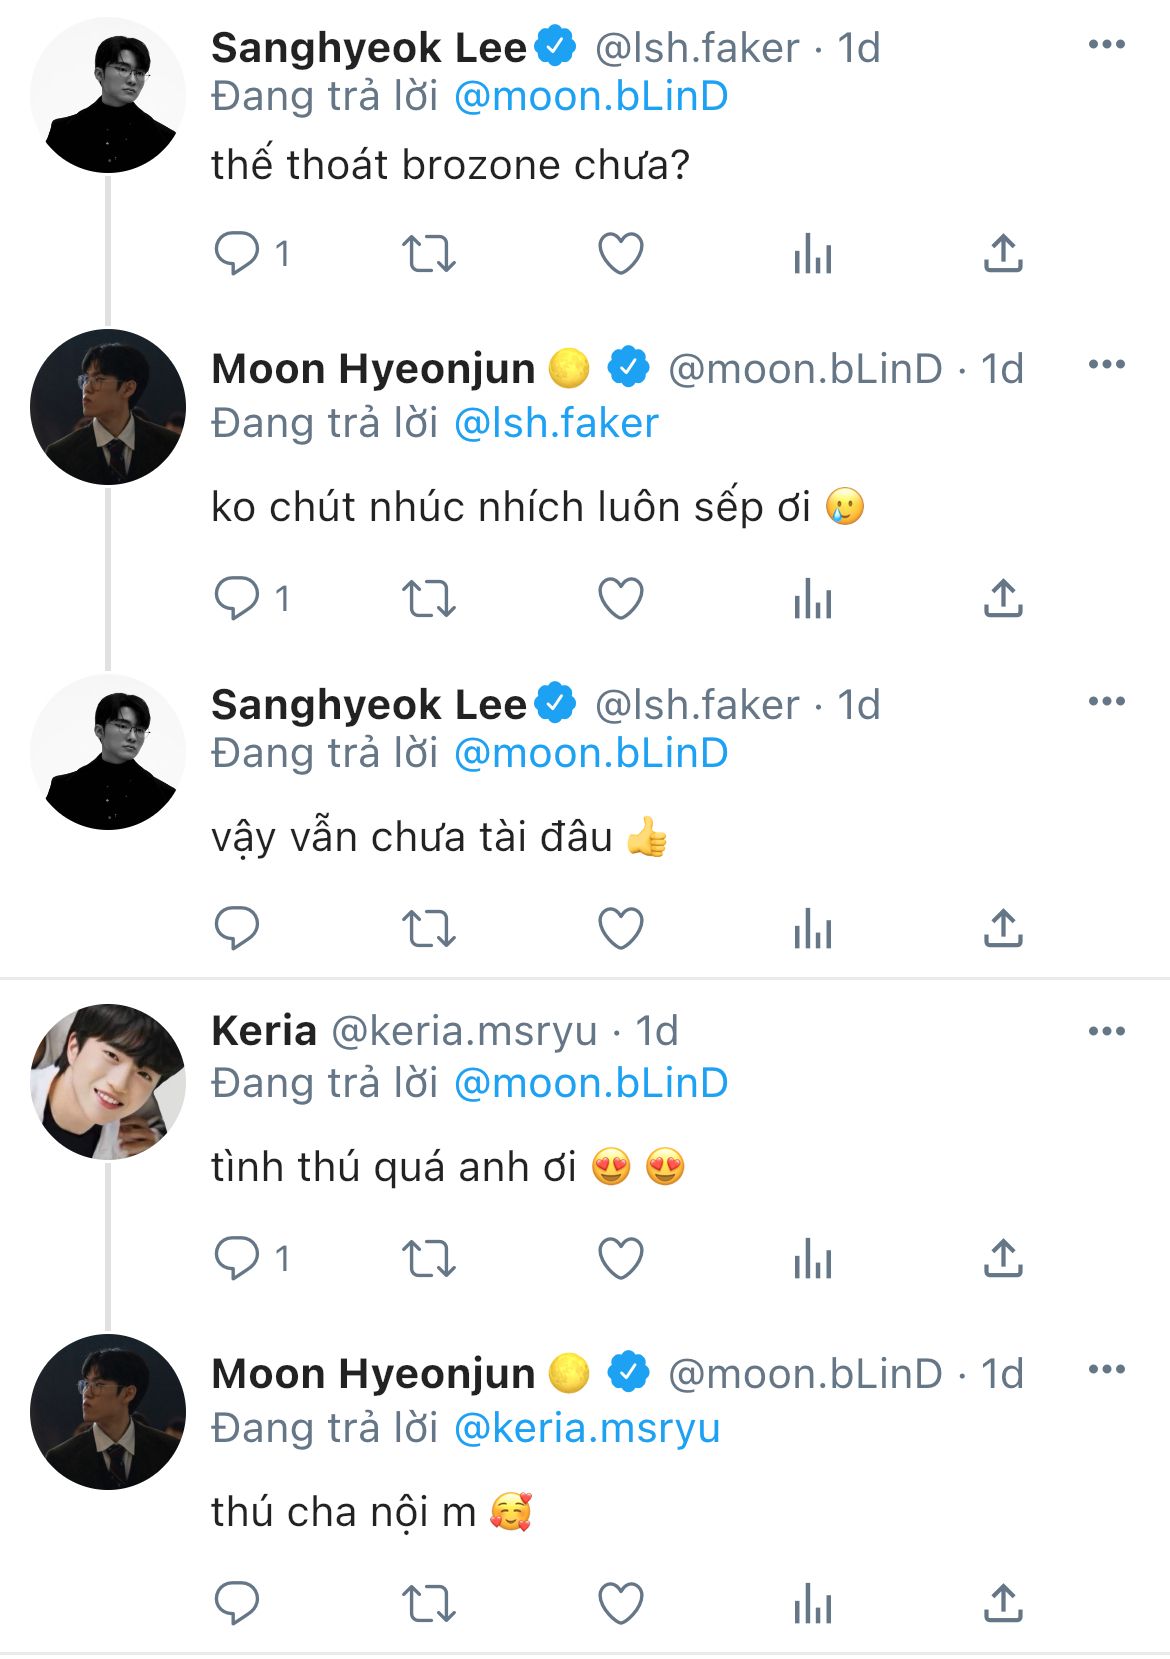1170x1659 pixels.
Task: Reply to the "thế thoát brozone chưa?" tweet
Action: 238,254
